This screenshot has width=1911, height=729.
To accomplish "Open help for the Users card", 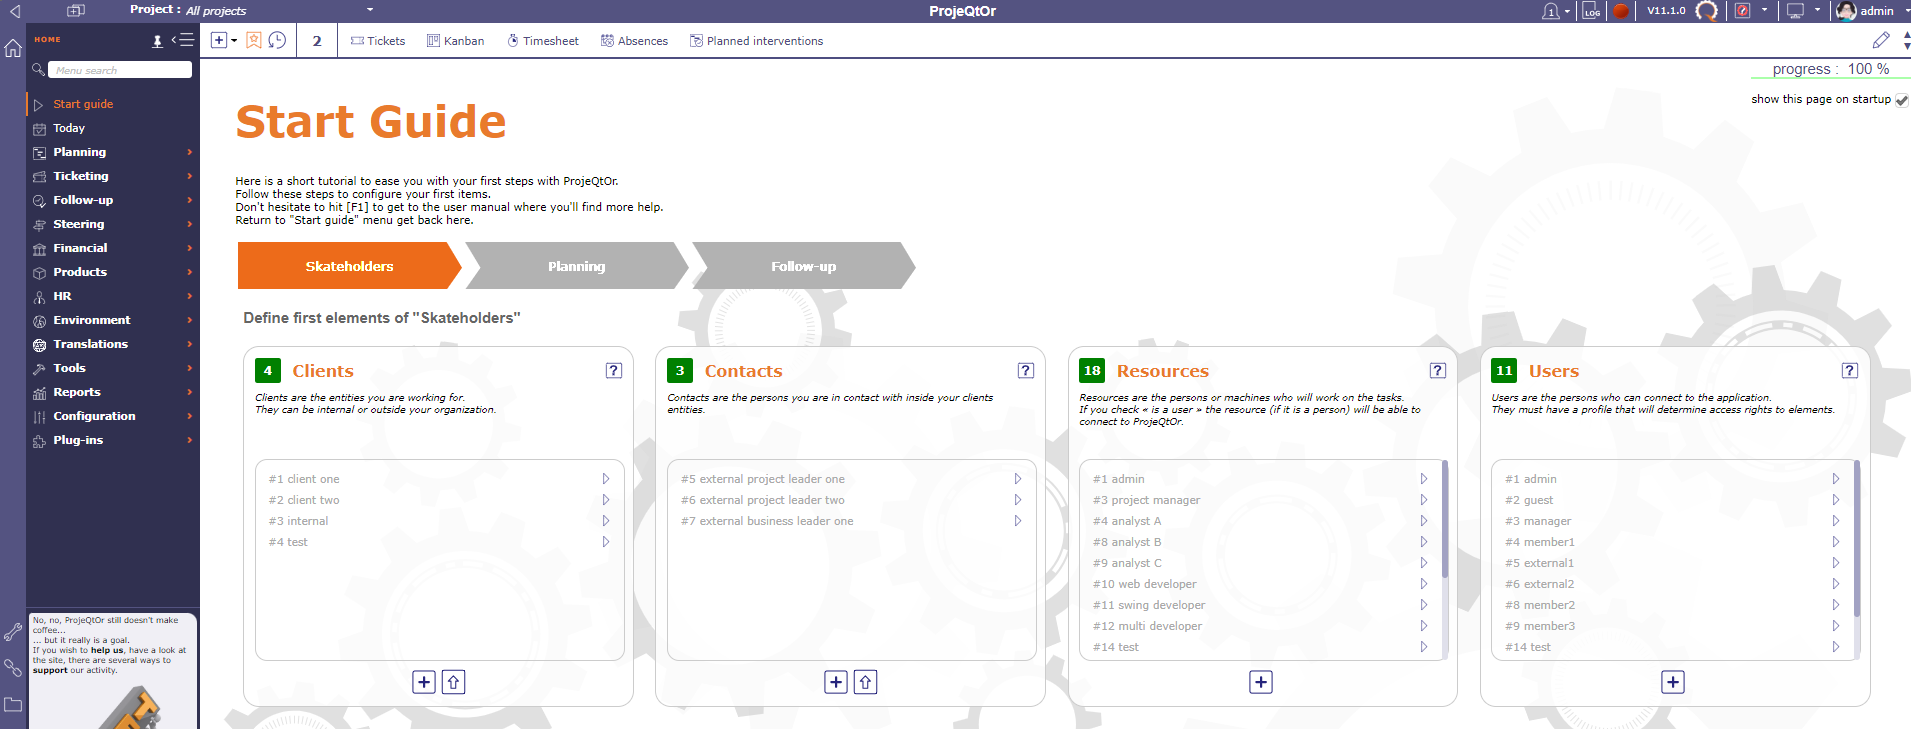I will coord(1850,370).
